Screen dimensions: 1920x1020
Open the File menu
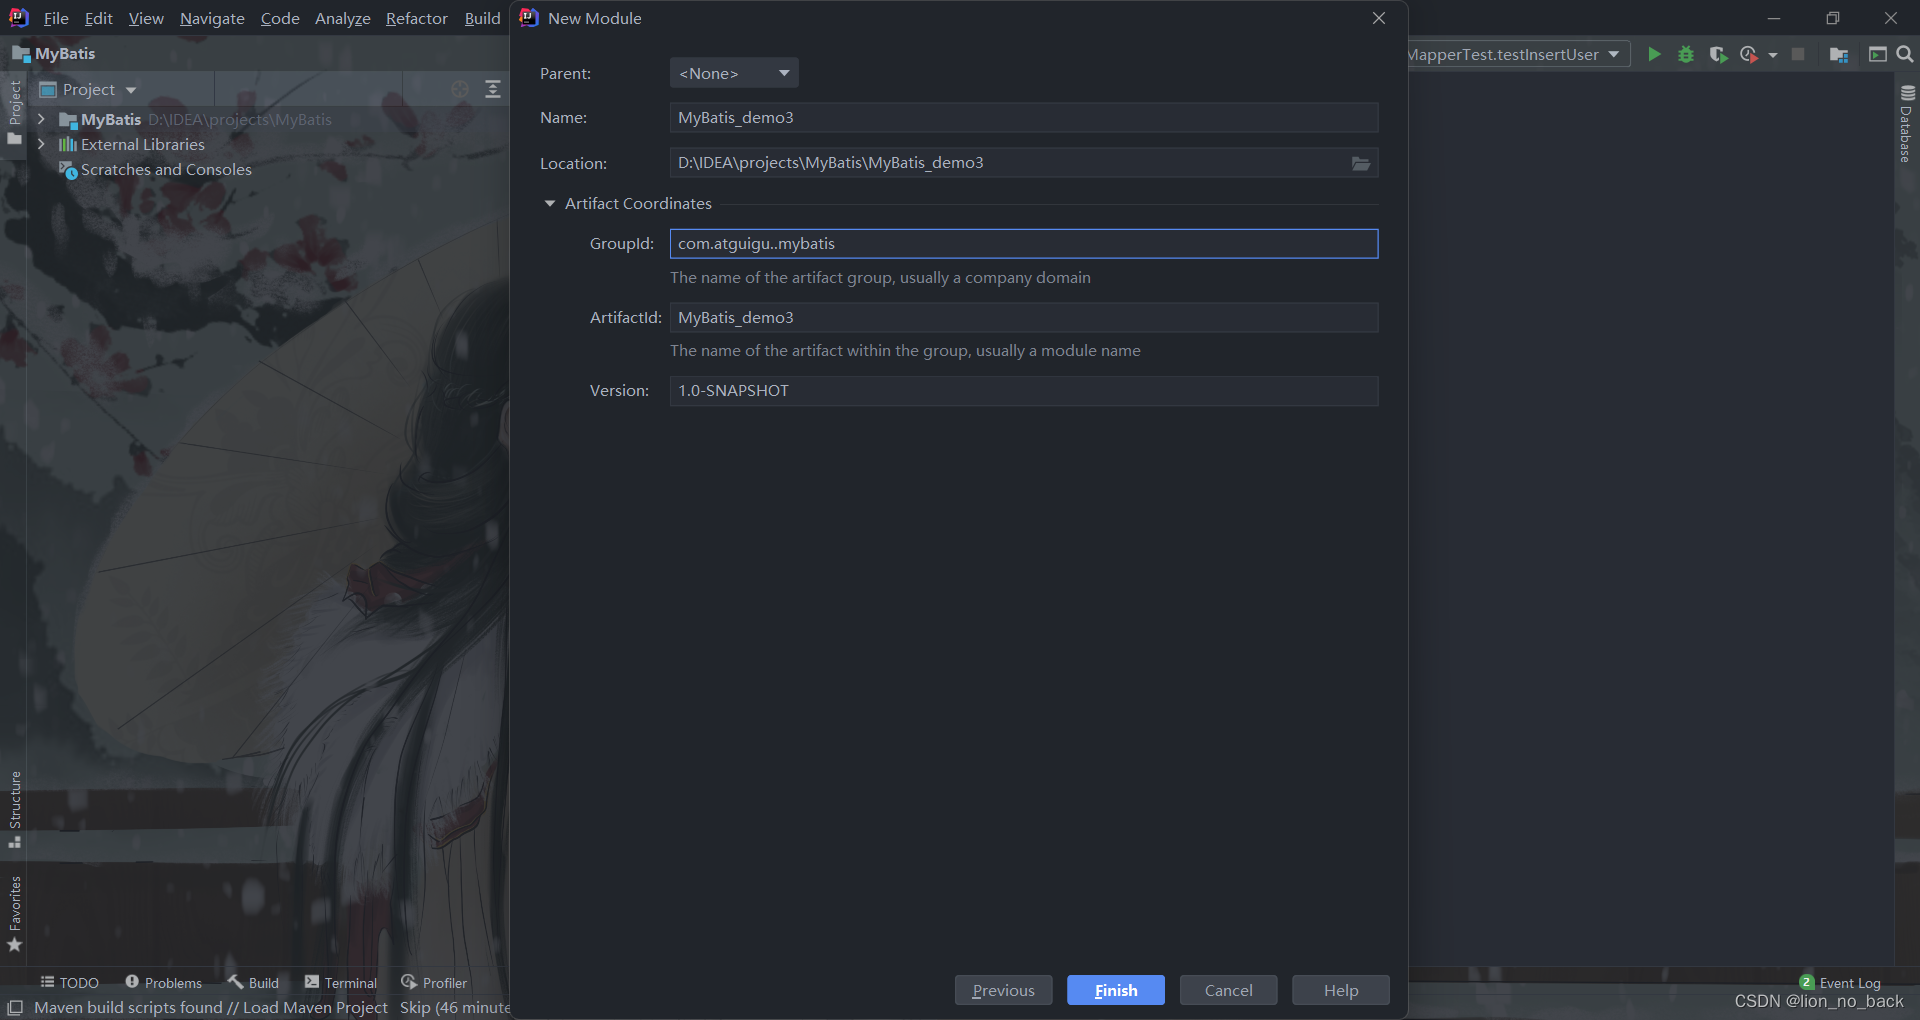(56, 18)
